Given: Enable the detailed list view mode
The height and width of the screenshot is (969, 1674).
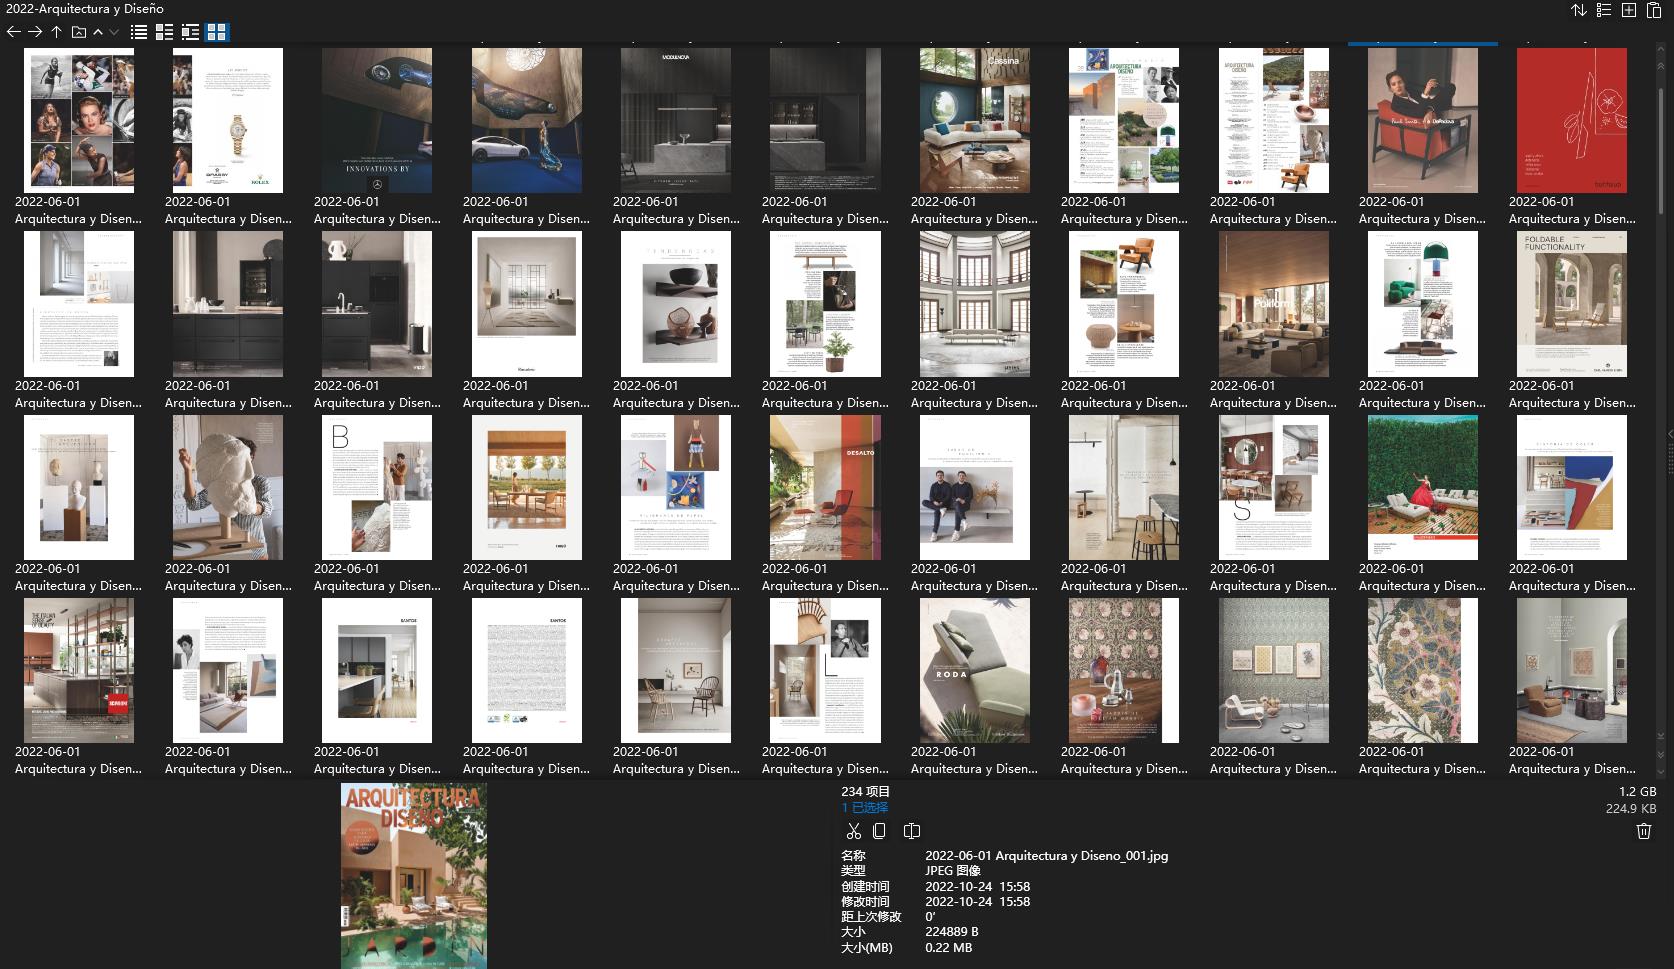Looking at the screenshot, I should (x=165, y=31).
